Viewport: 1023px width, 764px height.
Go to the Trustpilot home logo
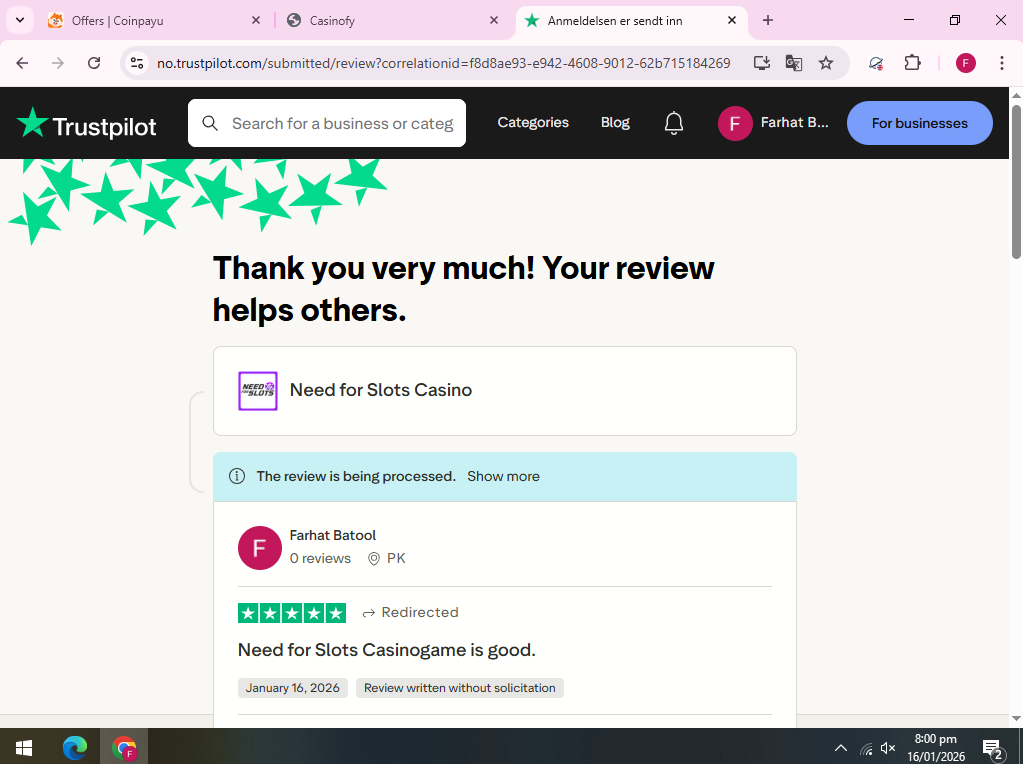coord(86,123)
